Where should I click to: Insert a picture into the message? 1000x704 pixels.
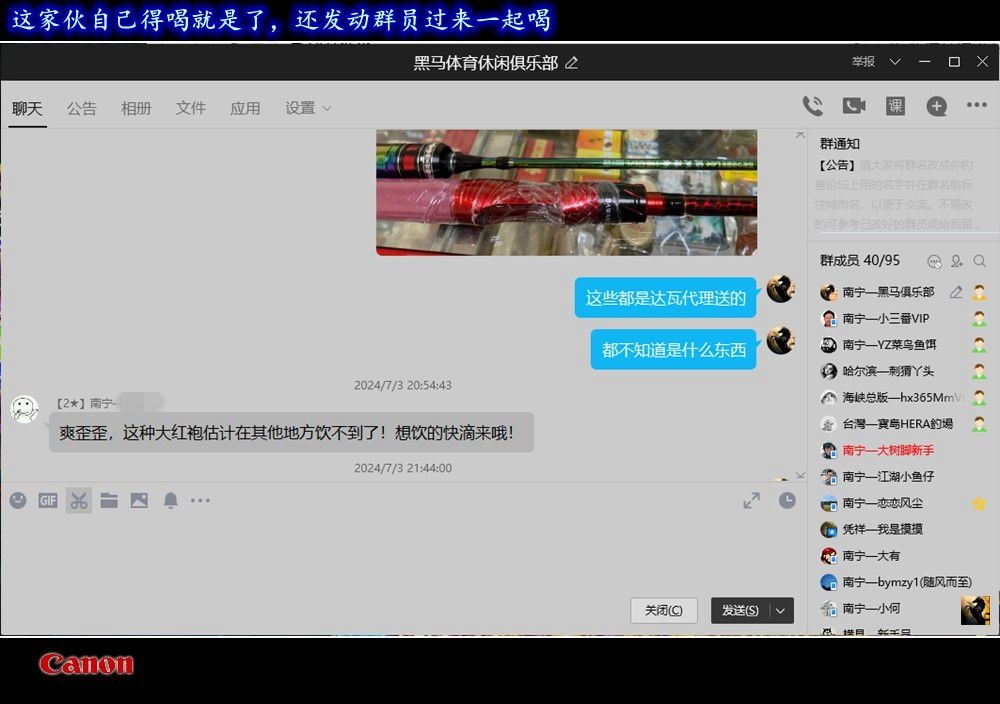(139, 501)
